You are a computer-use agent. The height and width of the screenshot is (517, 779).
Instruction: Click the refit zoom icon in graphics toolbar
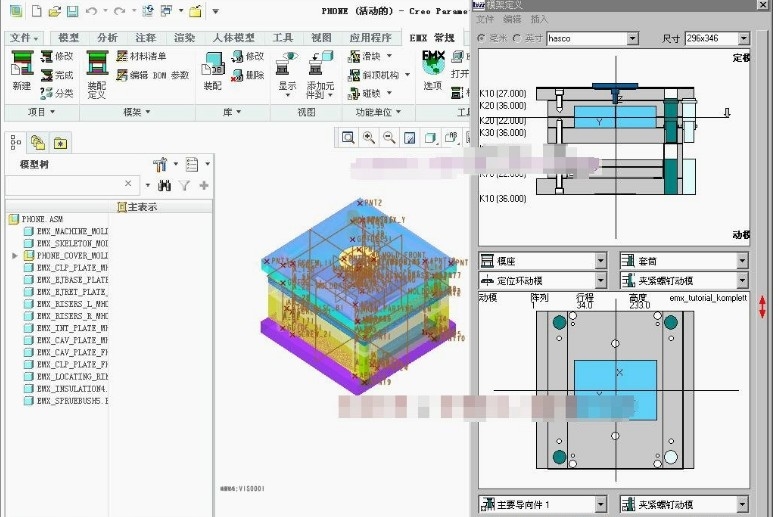pyautogui.click(x=348, y=138)
